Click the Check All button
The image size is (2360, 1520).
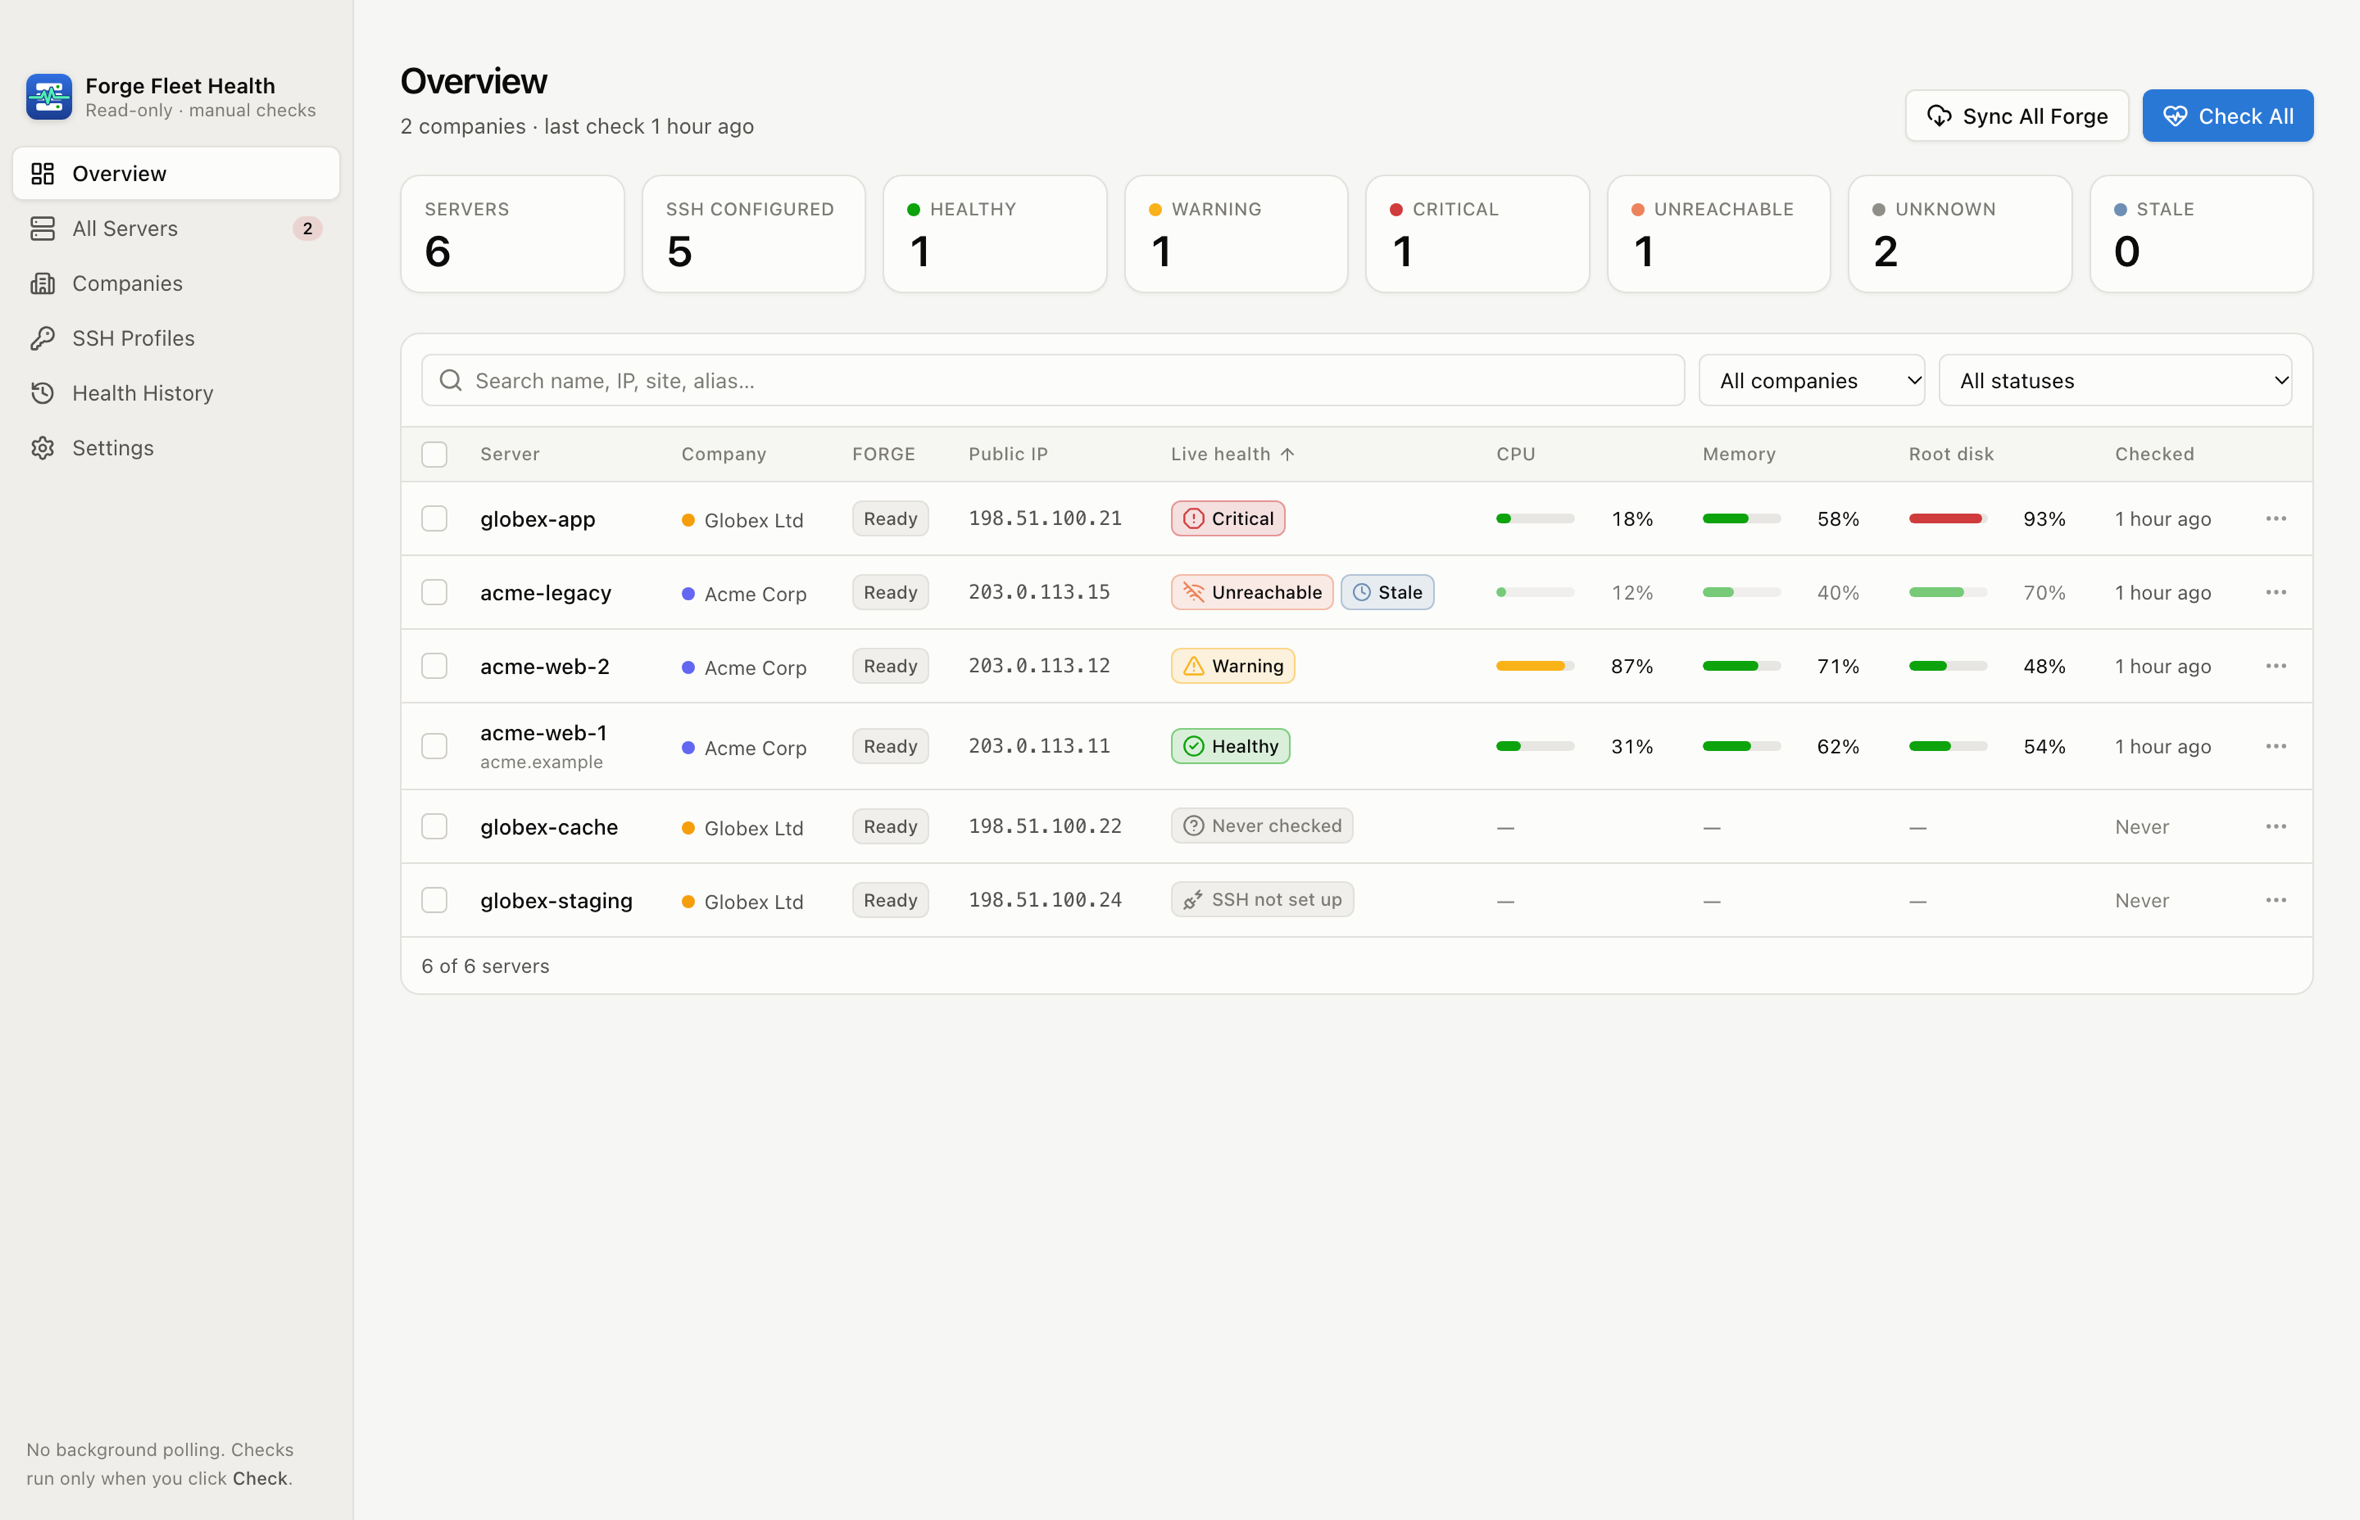coord(2227,116)
